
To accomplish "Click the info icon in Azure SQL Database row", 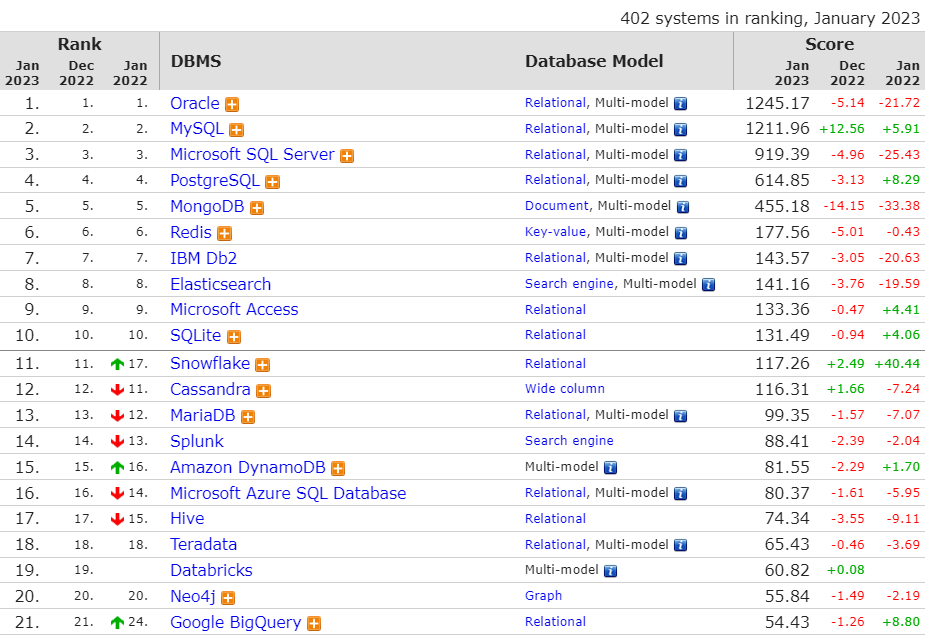I will (680, 493).
